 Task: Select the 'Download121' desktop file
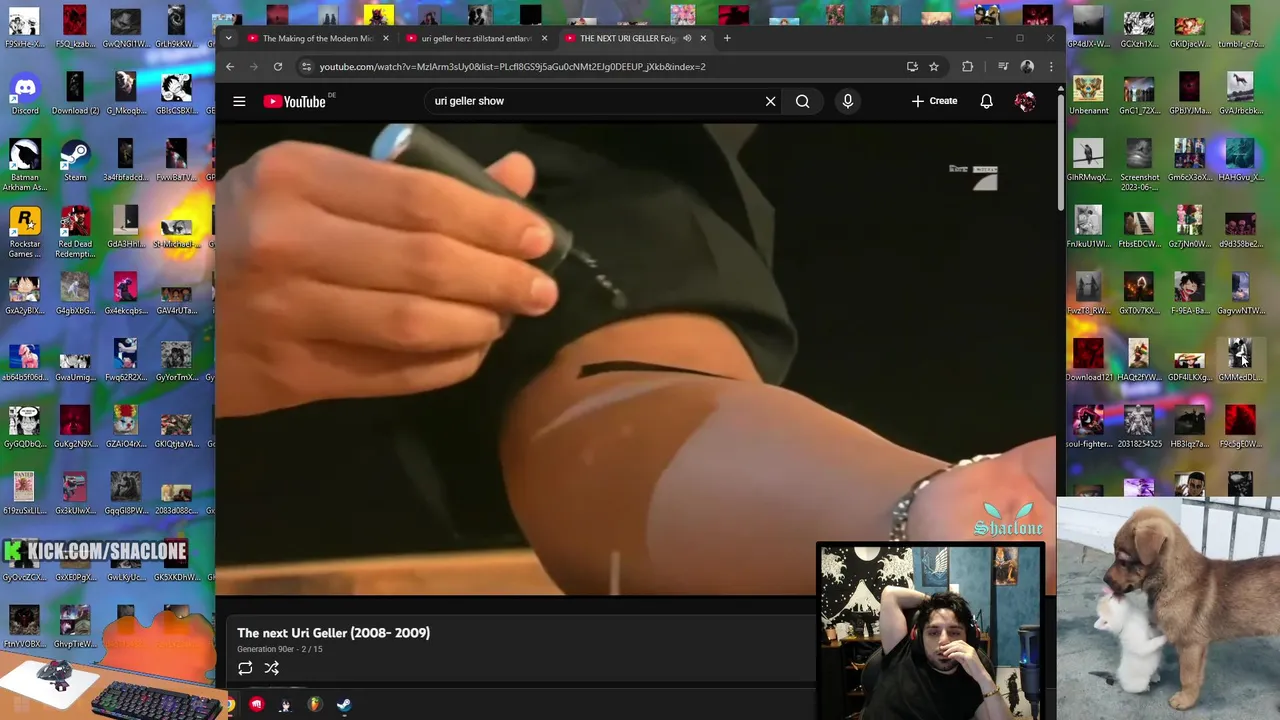[x=1088, y=361]
